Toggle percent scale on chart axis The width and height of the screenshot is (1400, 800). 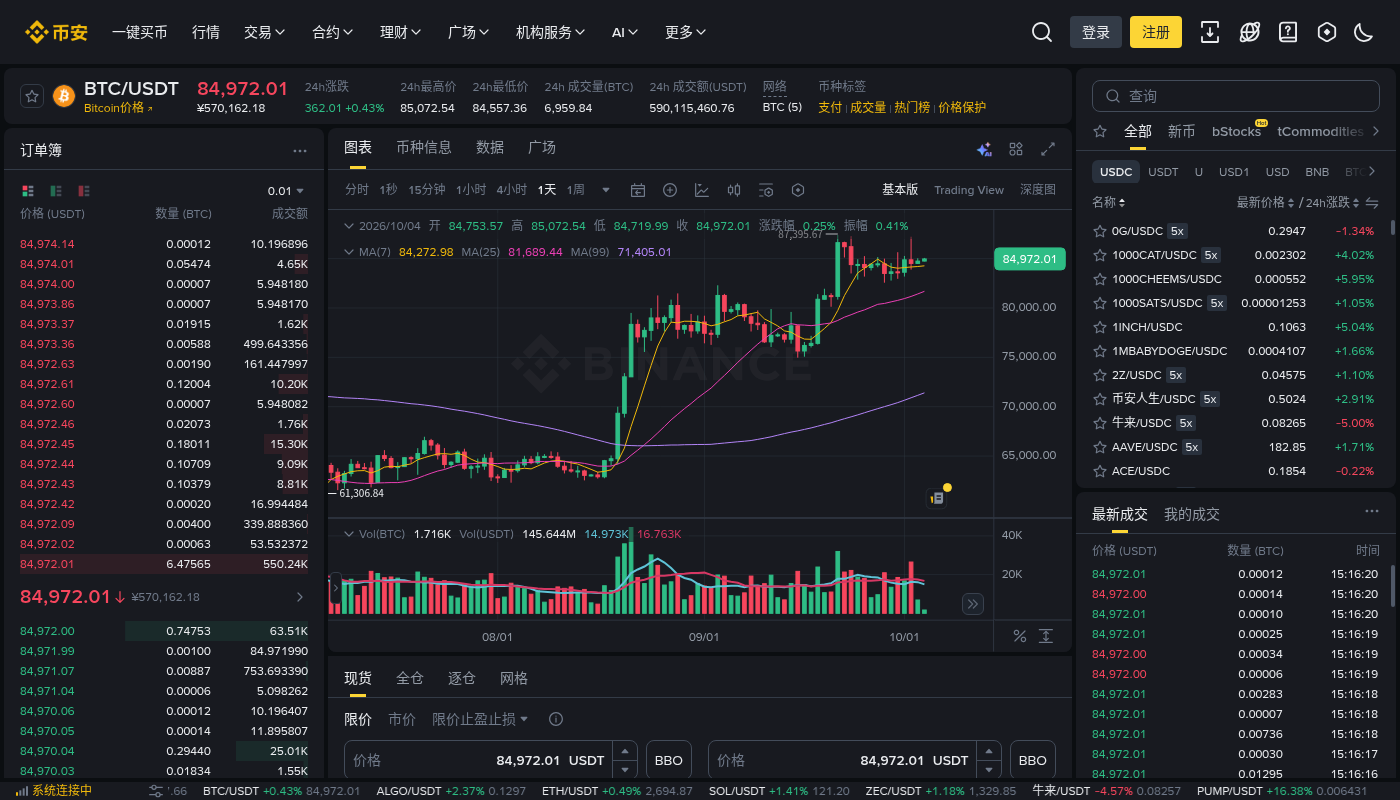pos(1020,636)
